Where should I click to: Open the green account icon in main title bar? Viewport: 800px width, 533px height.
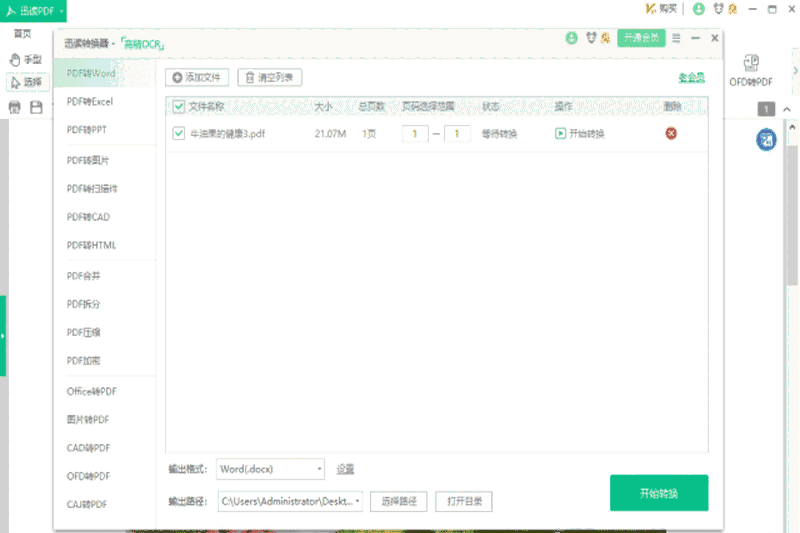tap(698, 9)
